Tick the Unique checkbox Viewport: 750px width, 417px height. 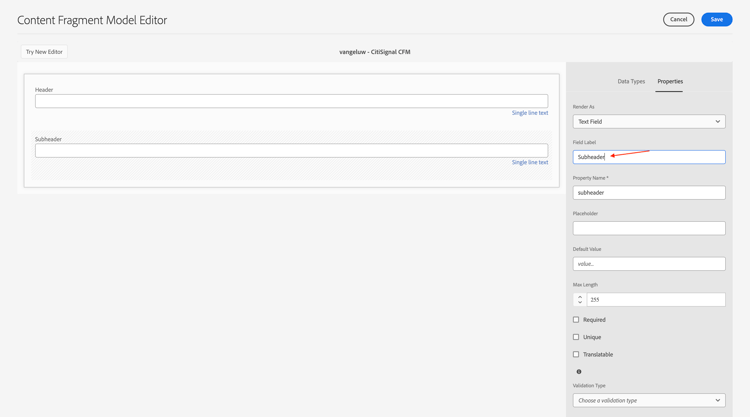(576, 337)
